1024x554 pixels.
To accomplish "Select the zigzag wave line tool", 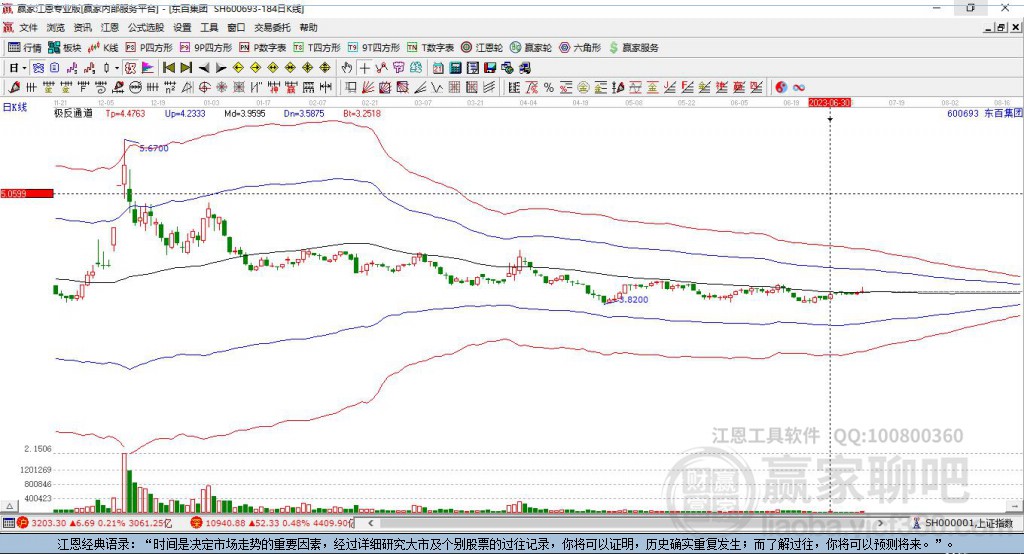I will (x=436, y=87).
